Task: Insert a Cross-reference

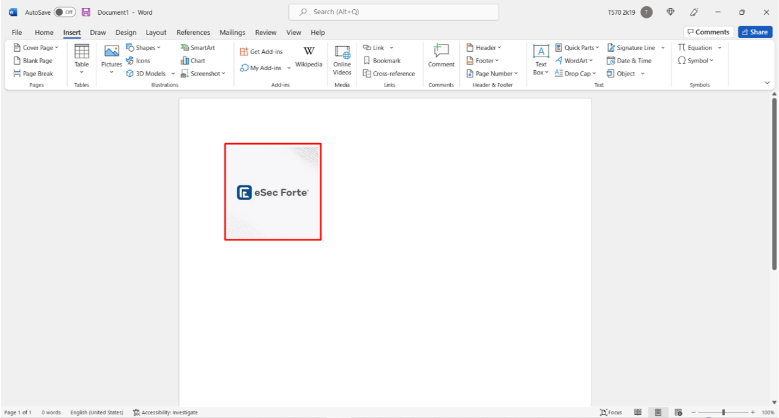Action: [x=389, y=74]
